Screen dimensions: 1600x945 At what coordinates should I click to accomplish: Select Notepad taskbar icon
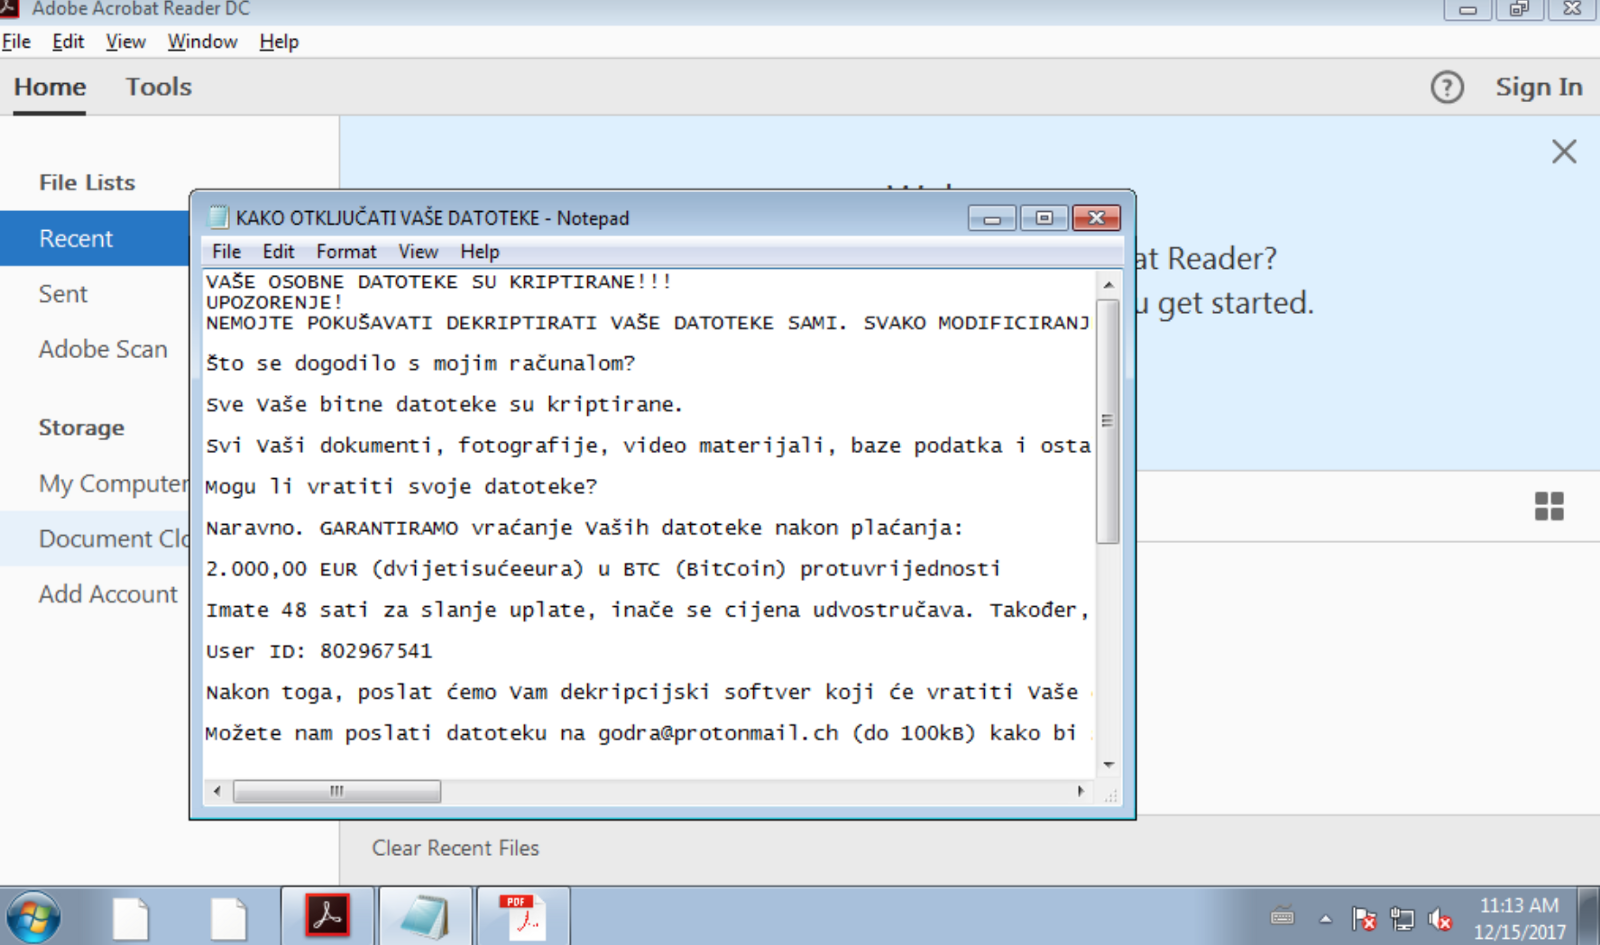[x=425, y=916]
